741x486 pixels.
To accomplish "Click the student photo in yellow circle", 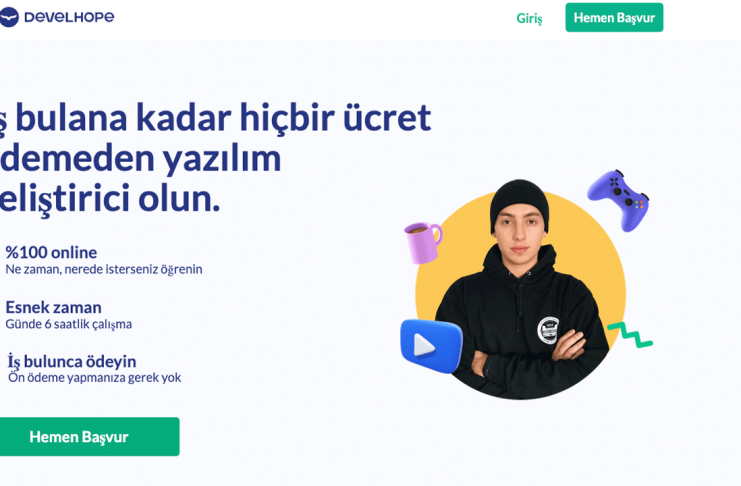I will [520, 291].
